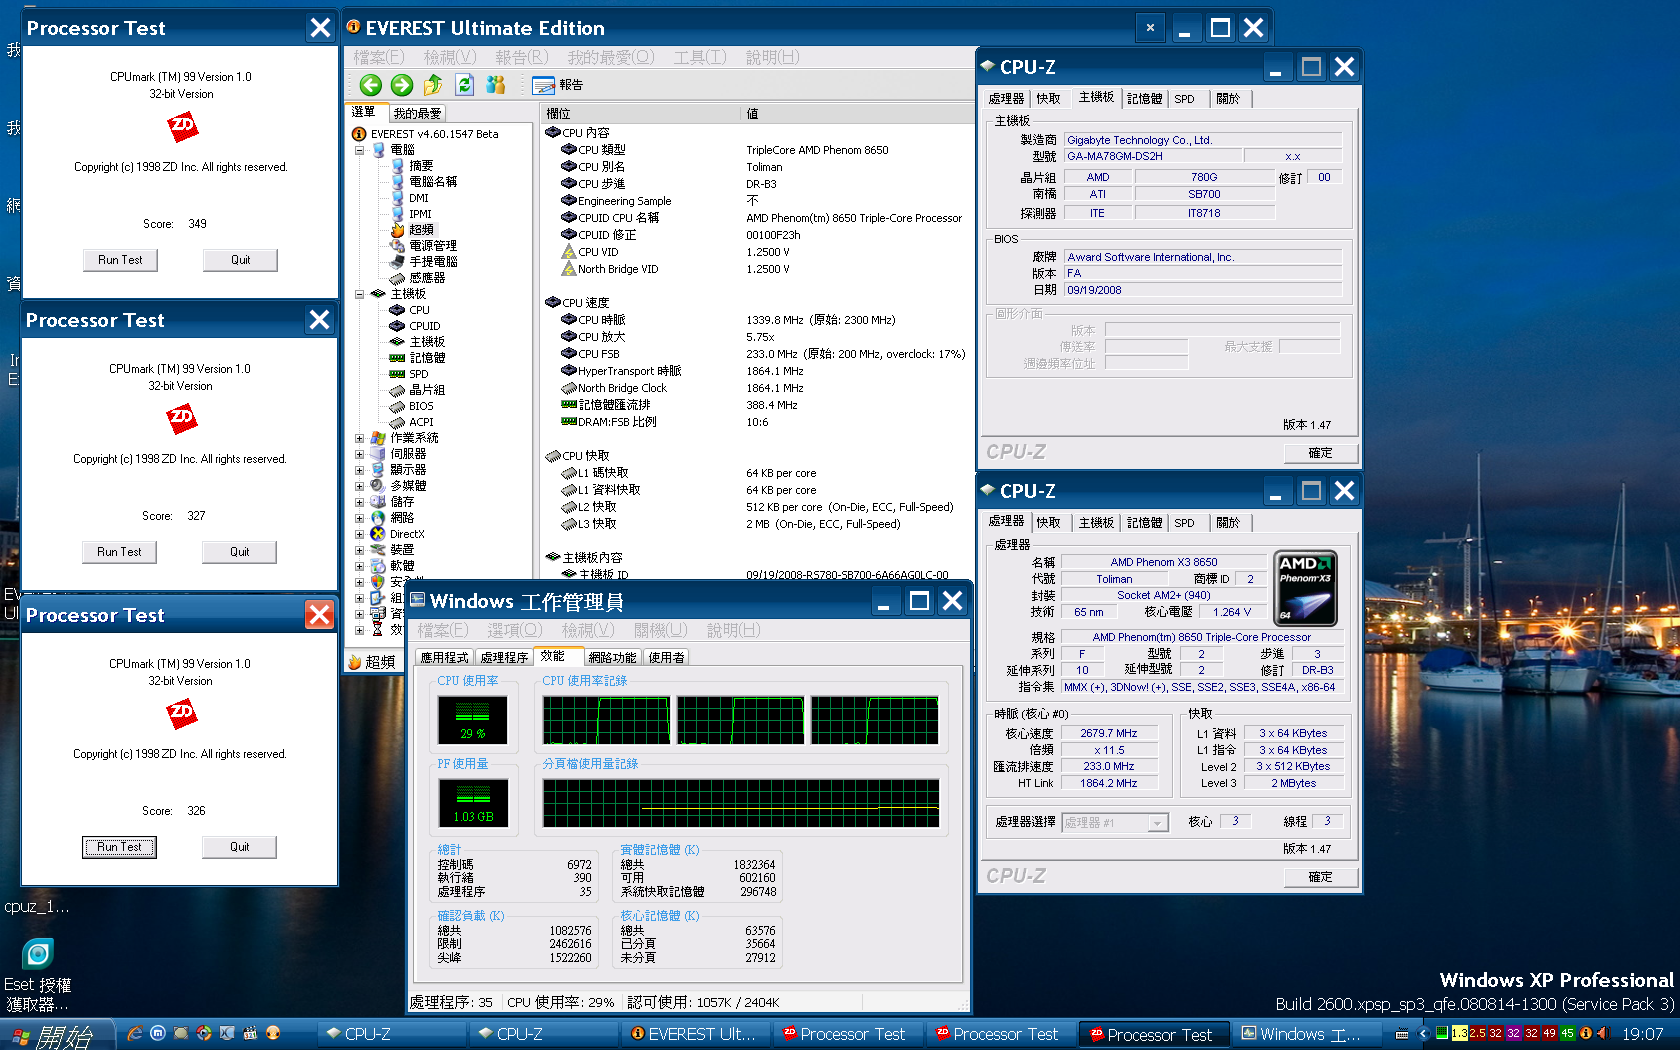Open 手提電腦 laptop item in EVEREST tree

coord(424,262)
